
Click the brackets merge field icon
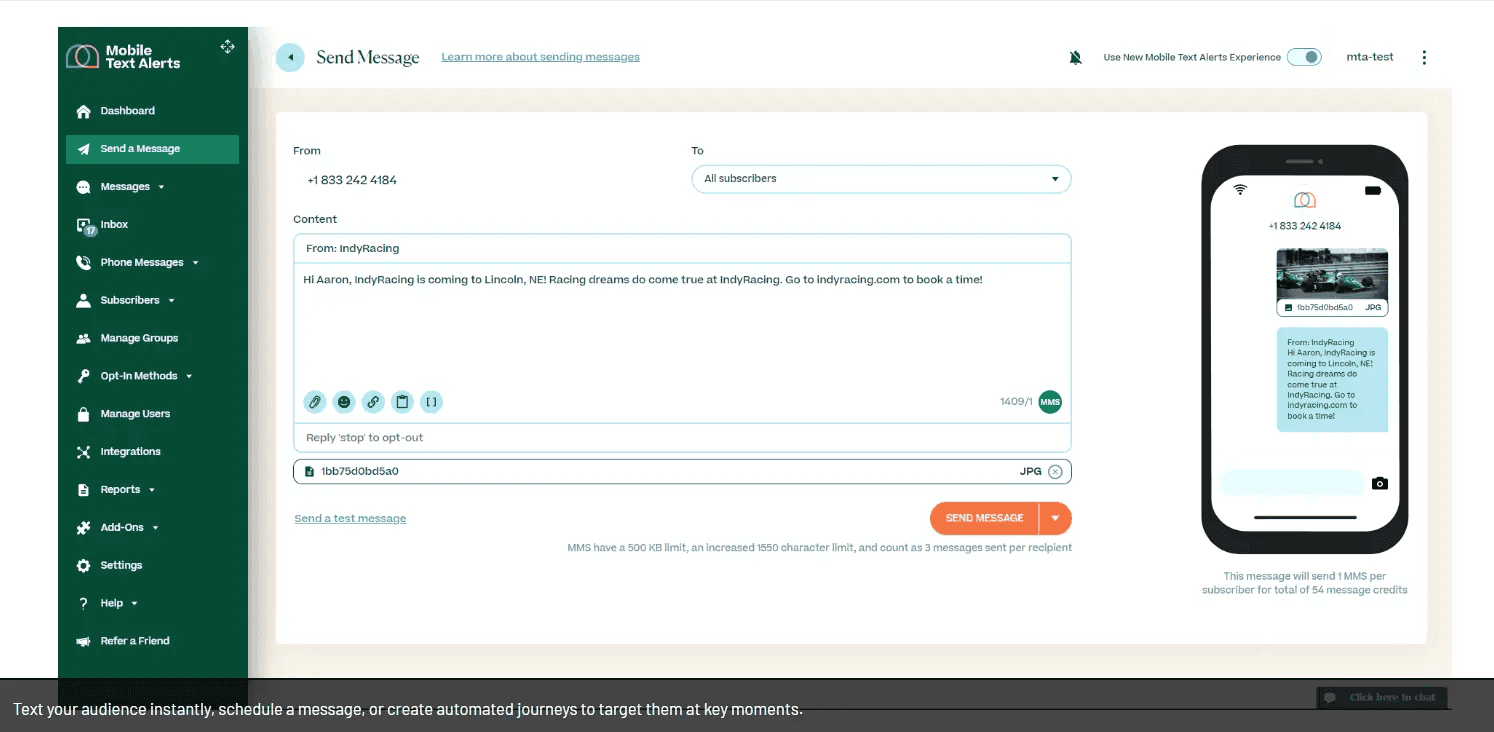click(x=431, y=402)
